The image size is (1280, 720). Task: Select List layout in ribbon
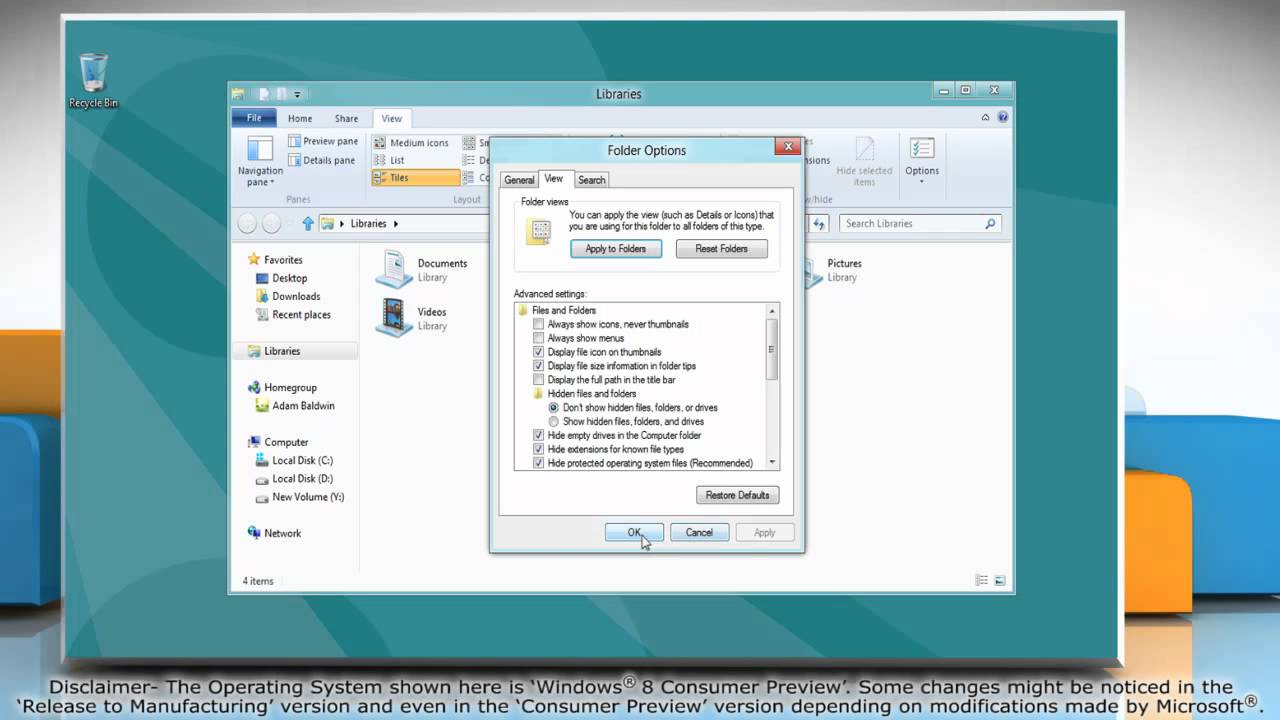[389, 160]
